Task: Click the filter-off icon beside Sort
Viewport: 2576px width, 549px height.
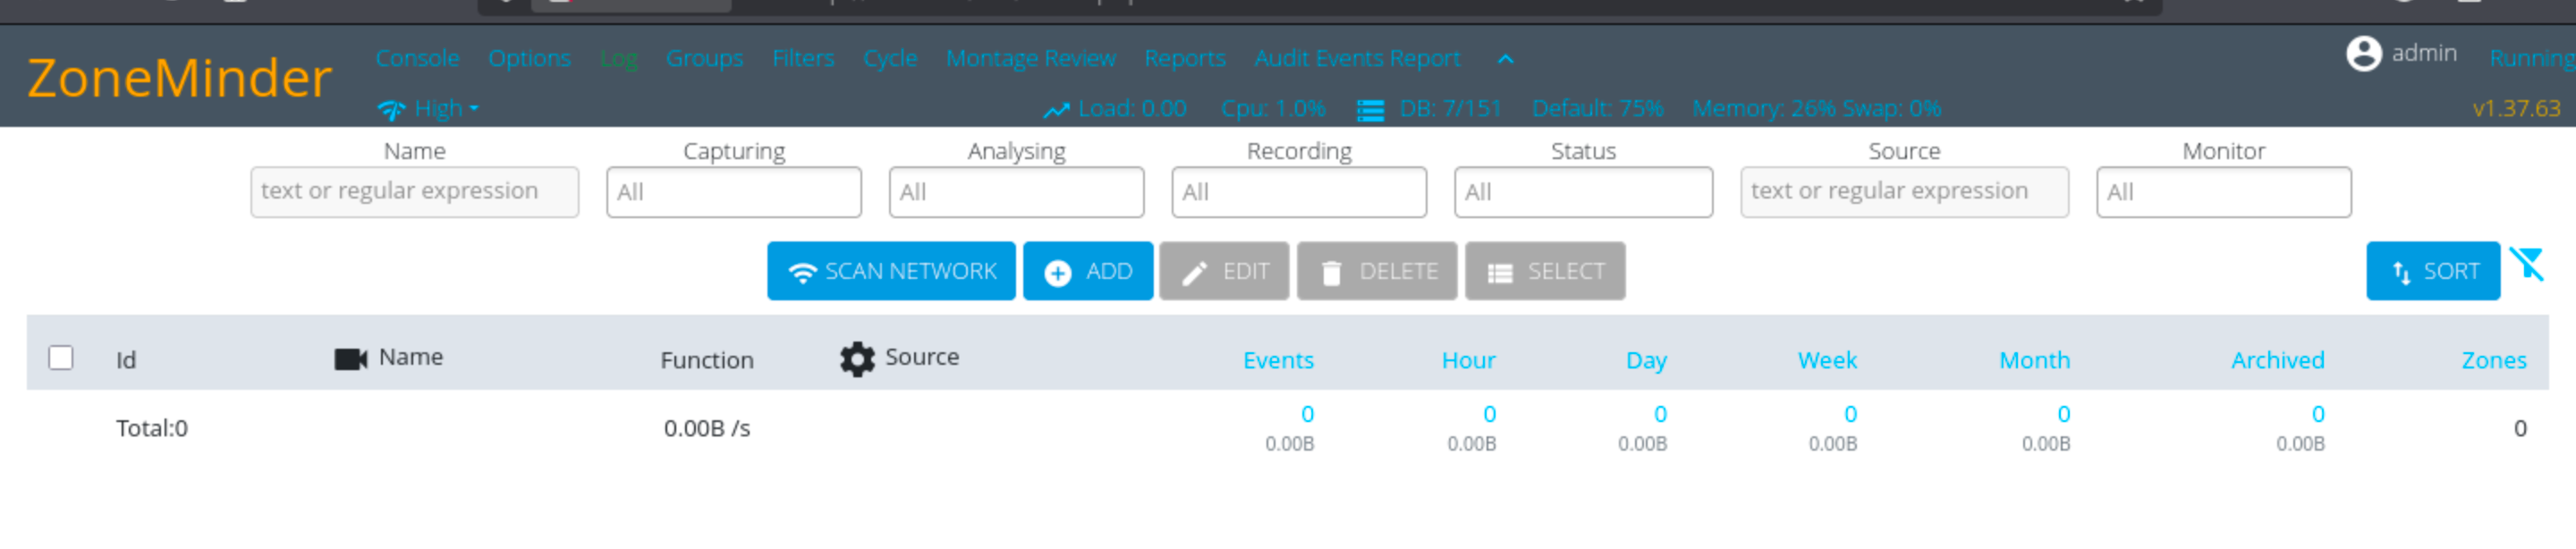Action: coord(2527,266)
